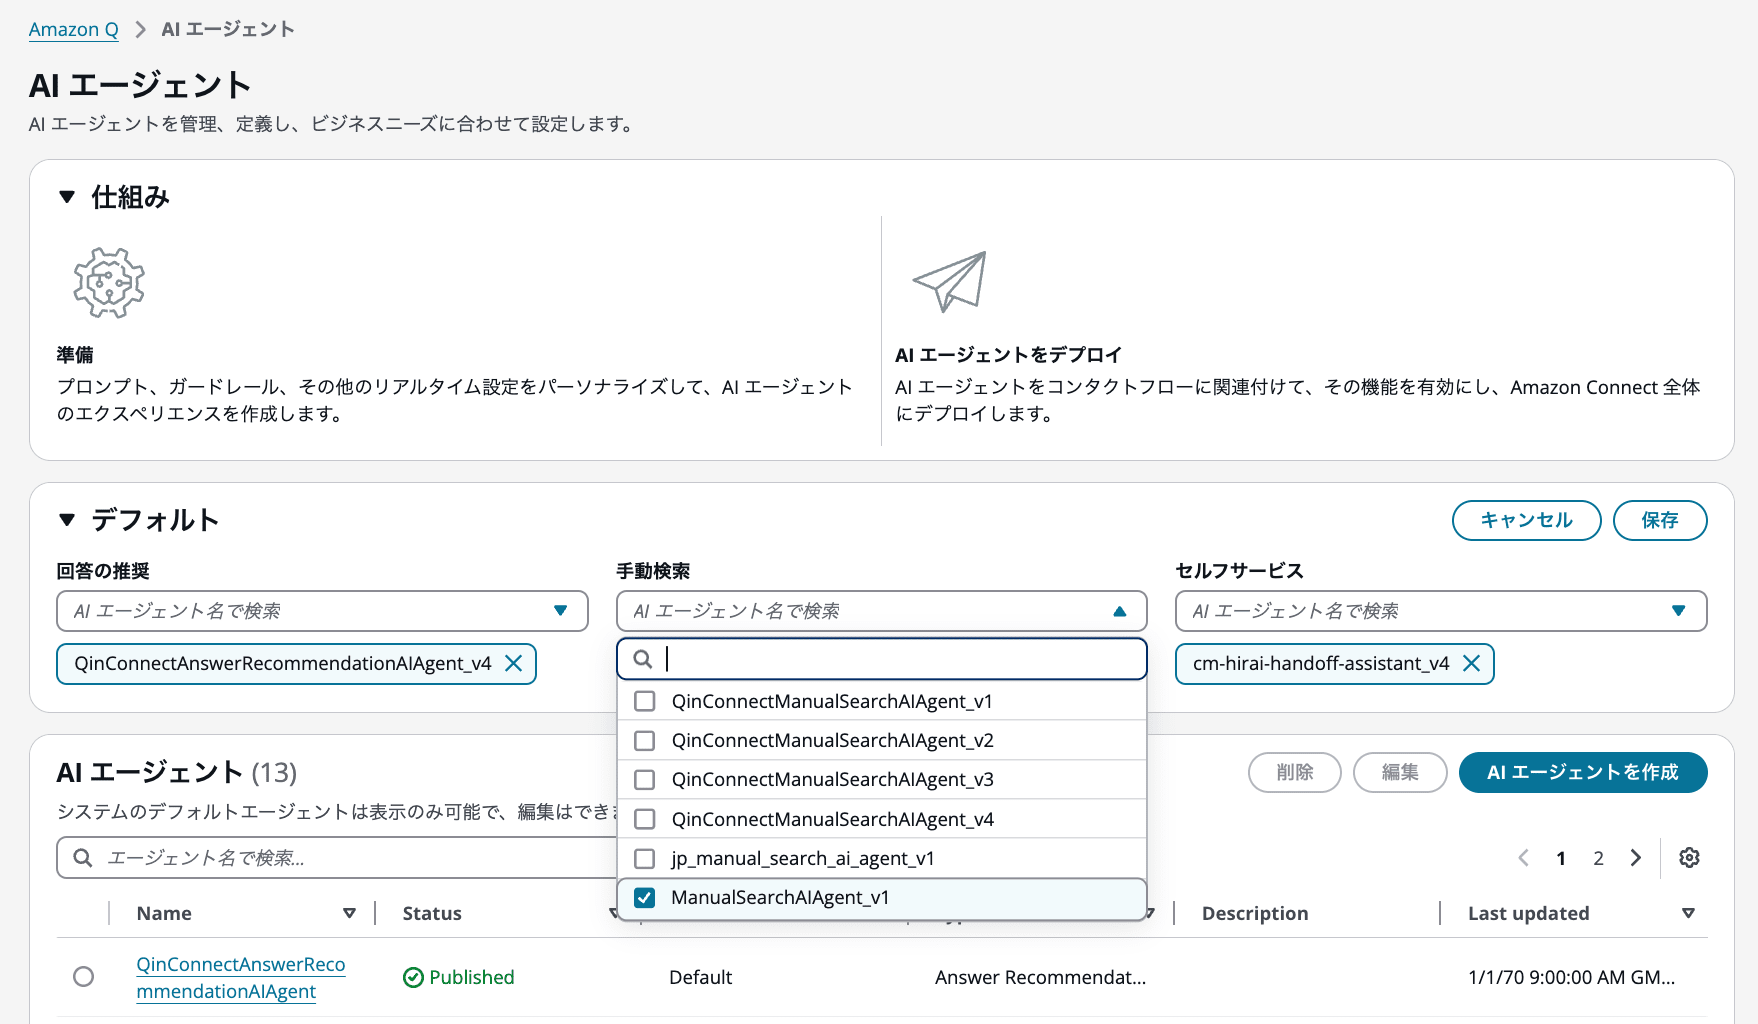1758x1024 pixels.
Task: Go to page 2 of agents
Action: click(x=1598, y=858)
